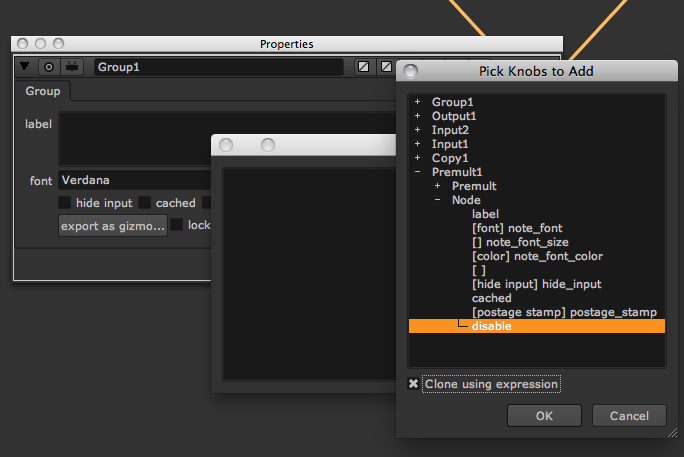Expand the Input2 tree entry

tap(417, 130)
